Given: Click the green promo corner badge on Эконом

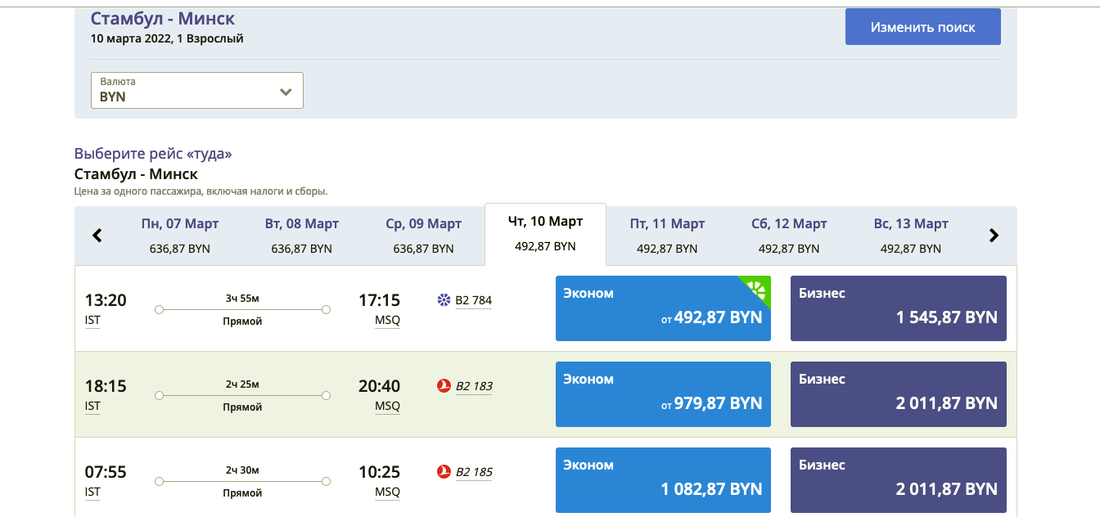Looking at the screenshot, I should [x=758, y=289].
